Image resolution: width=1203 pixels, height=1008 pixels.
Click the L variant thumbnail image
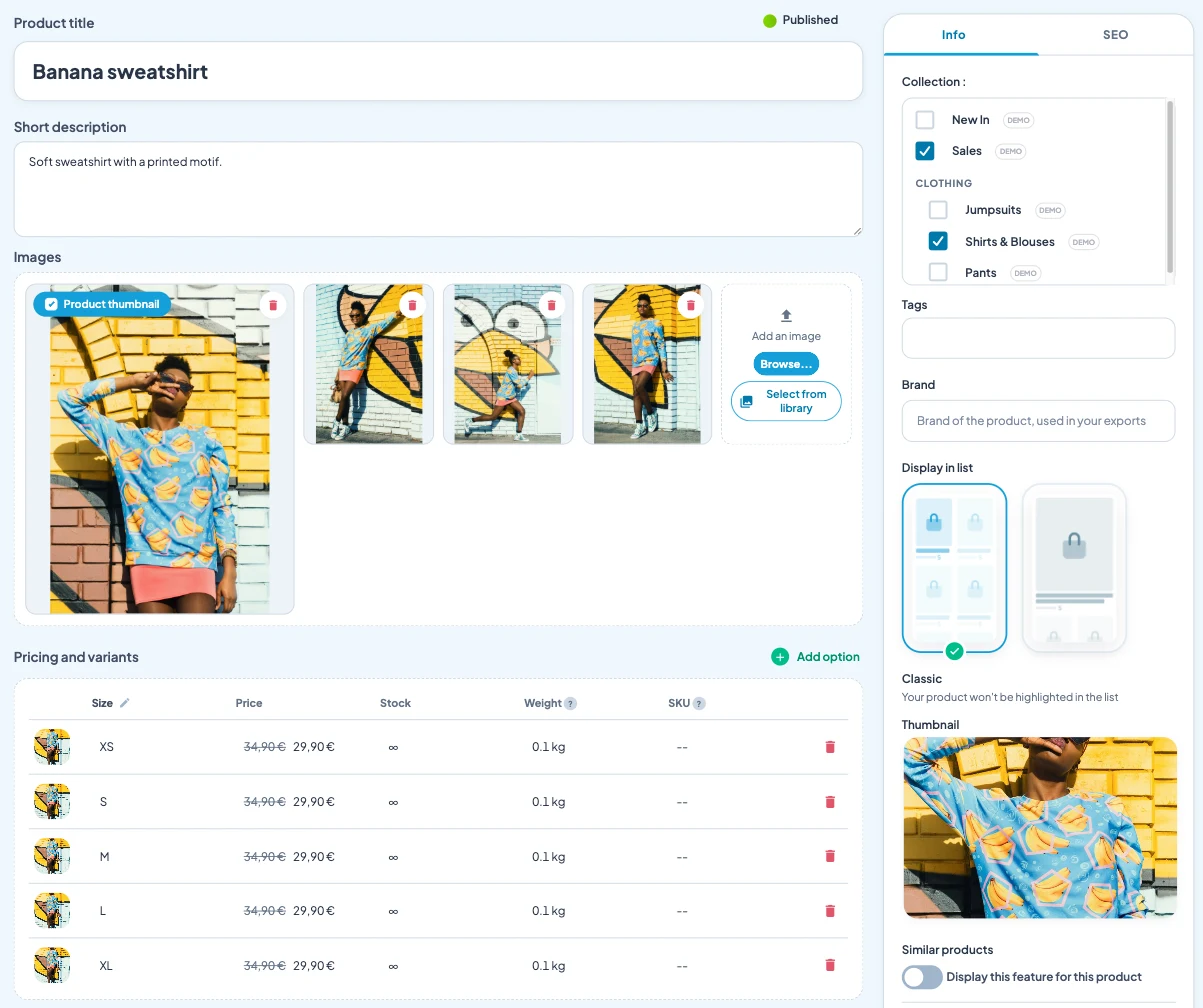[52, 911]
